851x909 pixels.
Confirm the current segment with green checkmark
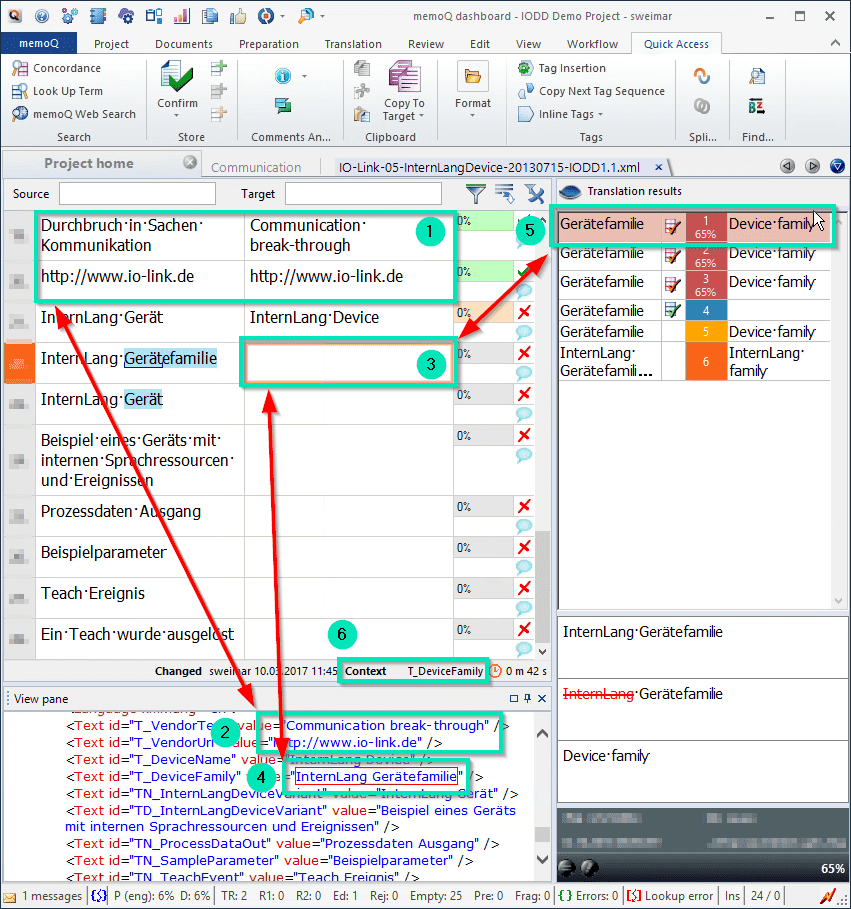coord(177,77)
